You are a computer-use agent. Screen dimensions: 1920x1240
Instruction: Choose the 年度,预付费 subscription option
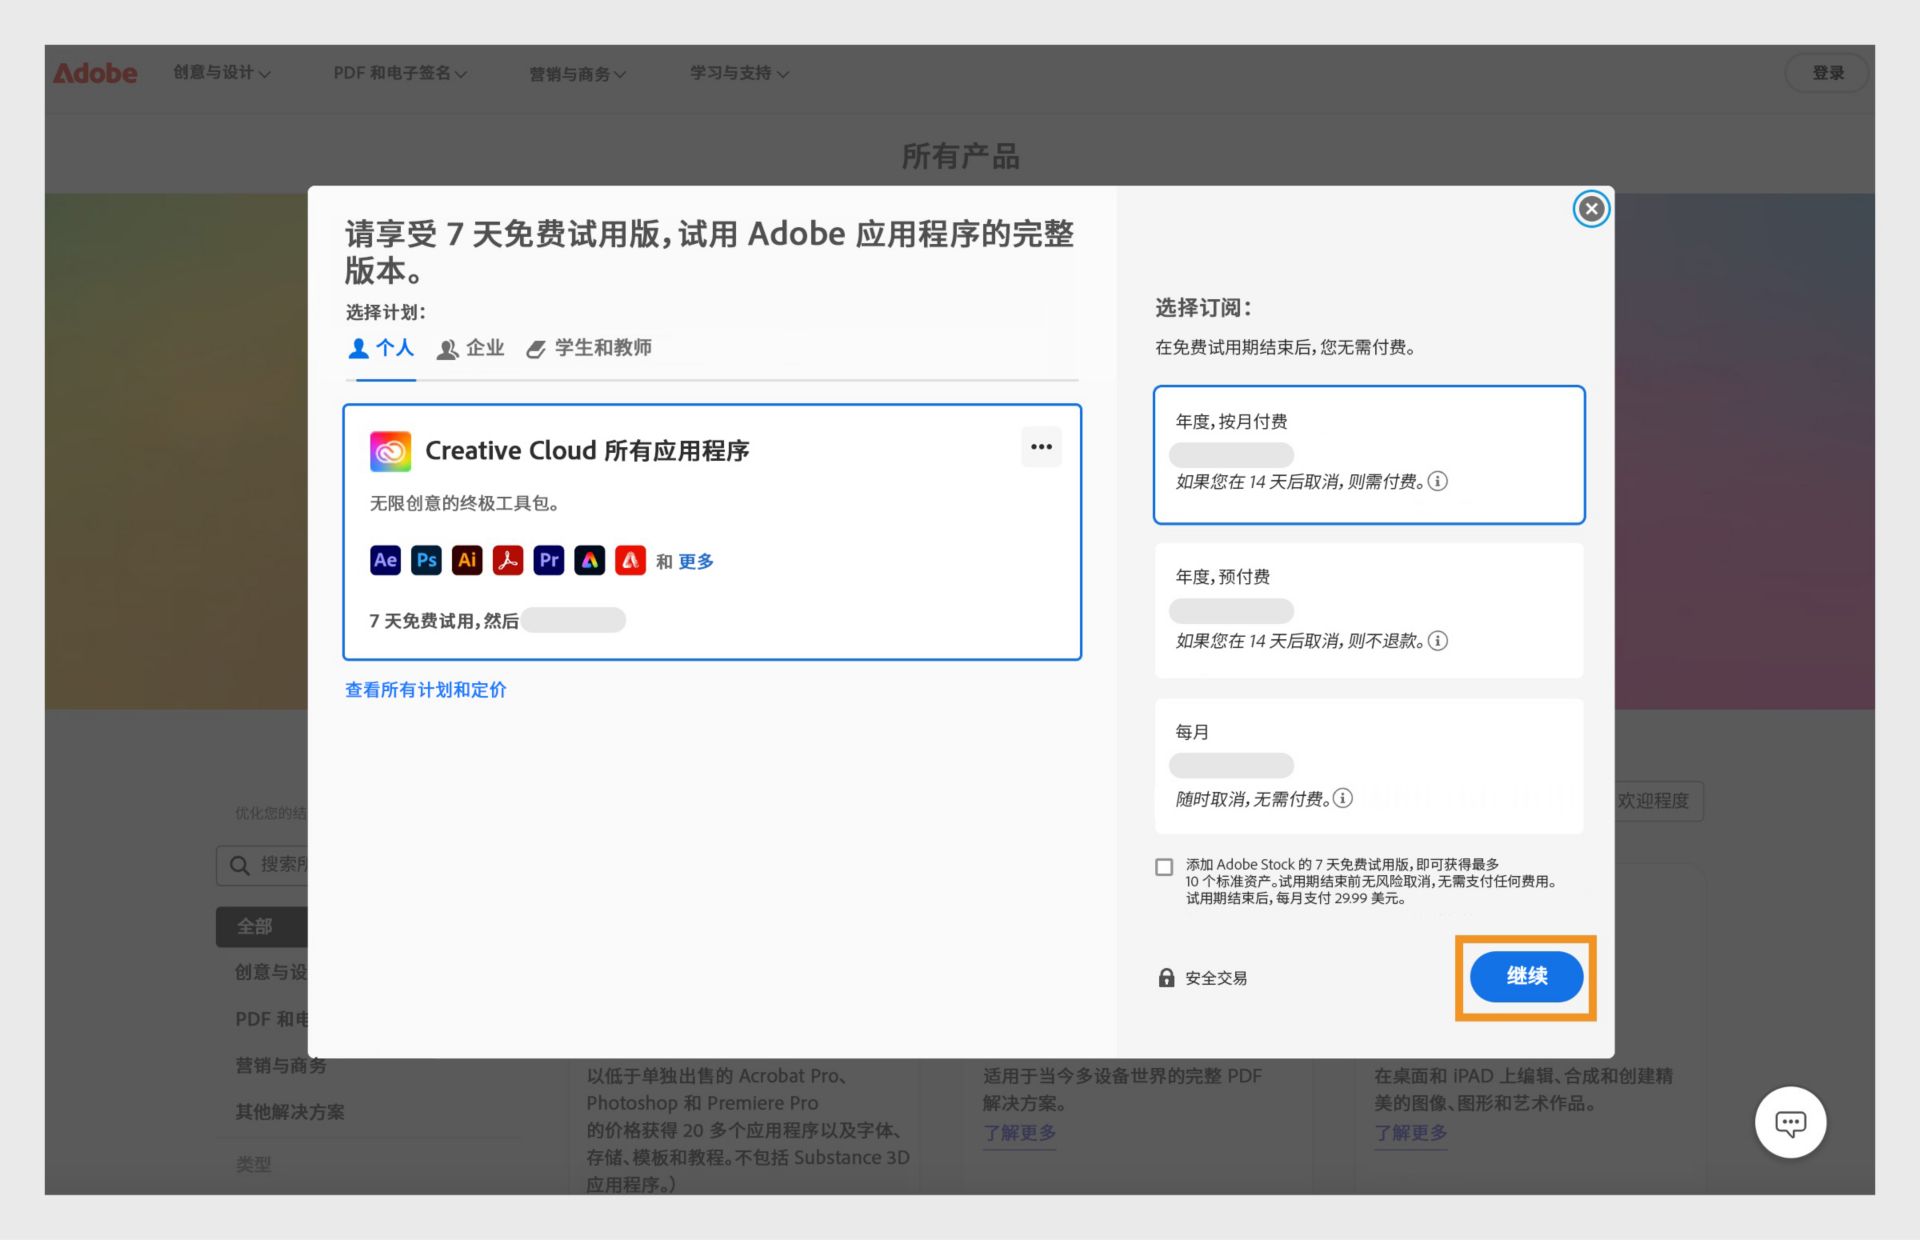click(1369, 610)
